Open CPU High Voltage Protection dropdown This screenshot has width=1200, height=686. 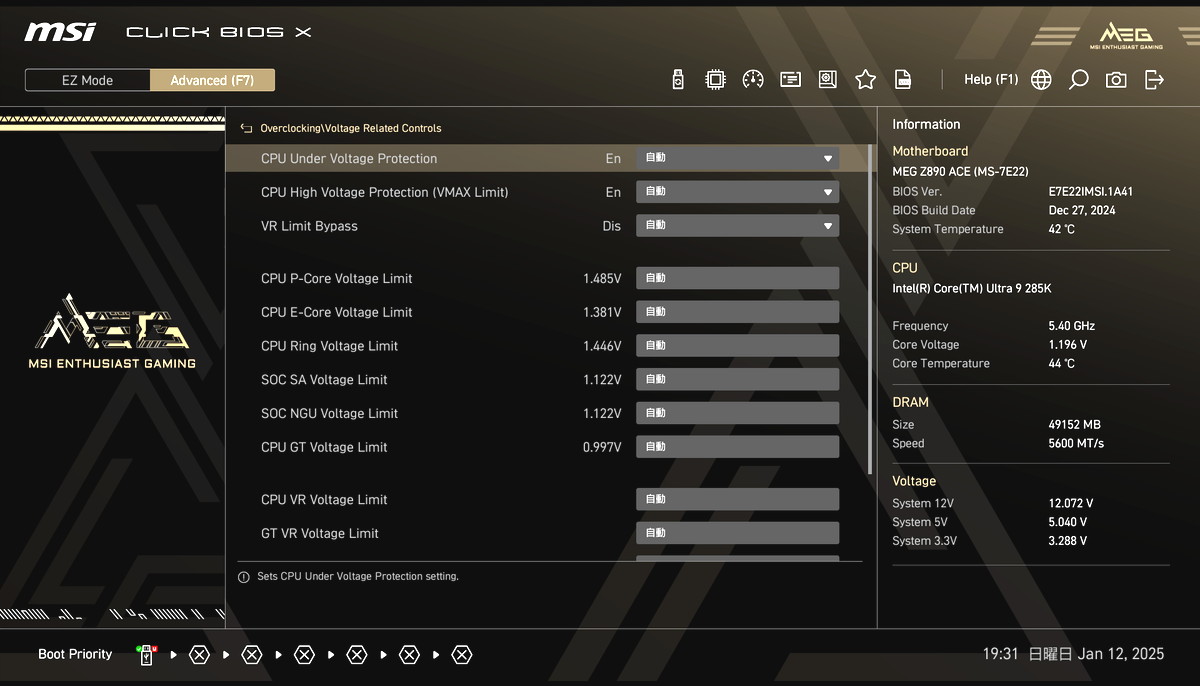[x=737, y=192]
